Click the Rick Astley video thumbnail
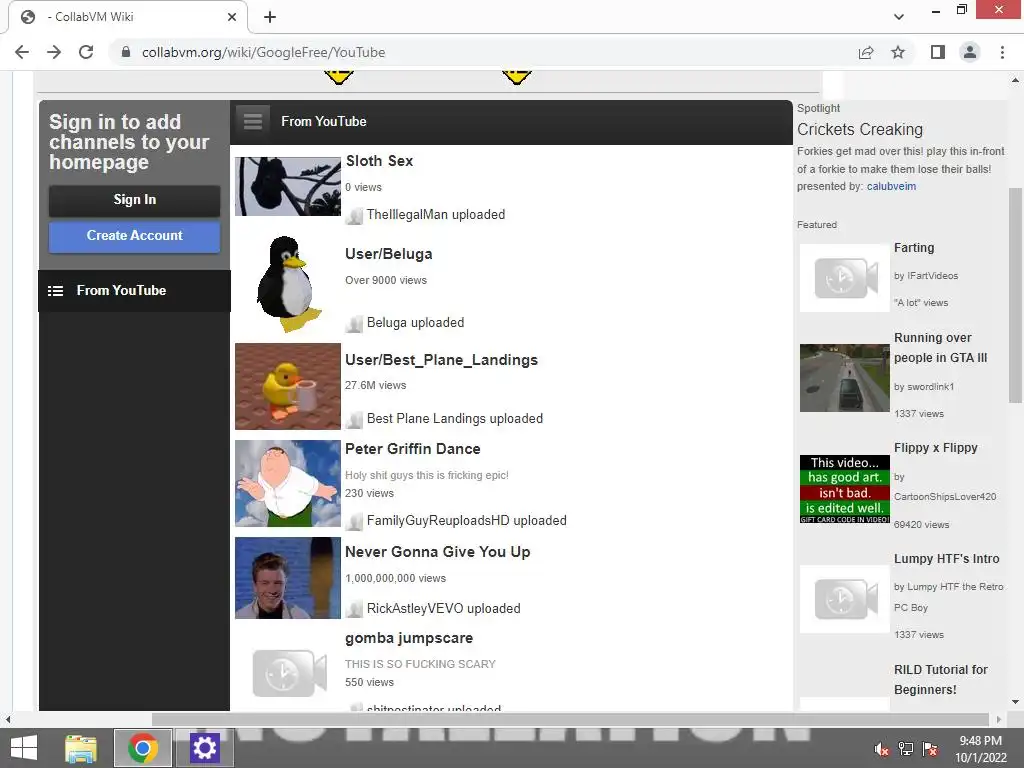 click(288, 578)
